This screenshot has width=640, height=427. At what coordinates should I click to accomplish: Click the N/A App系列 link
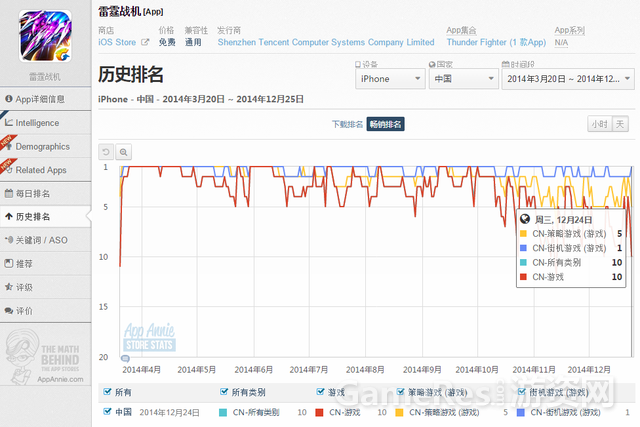coord(561,42)
